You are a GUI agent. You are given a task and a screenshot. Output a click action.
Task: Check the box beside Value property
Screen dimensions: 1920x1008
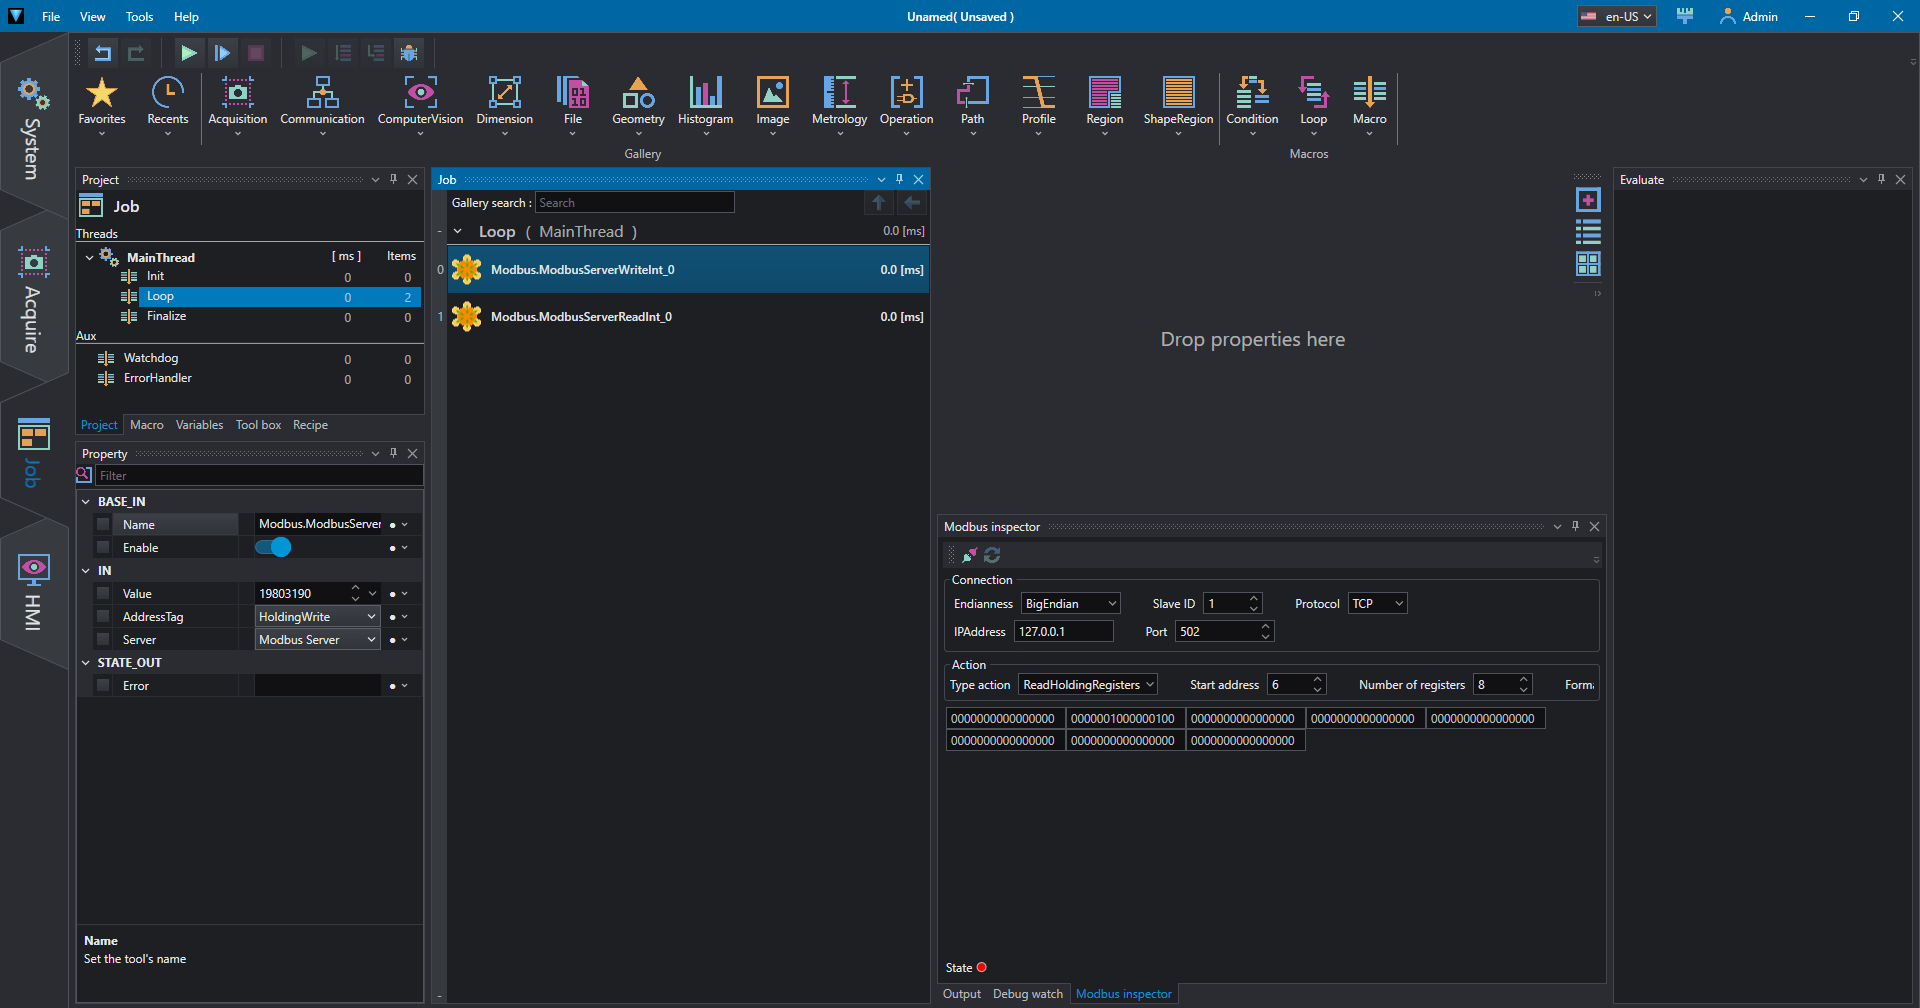(x=103, y=594)
